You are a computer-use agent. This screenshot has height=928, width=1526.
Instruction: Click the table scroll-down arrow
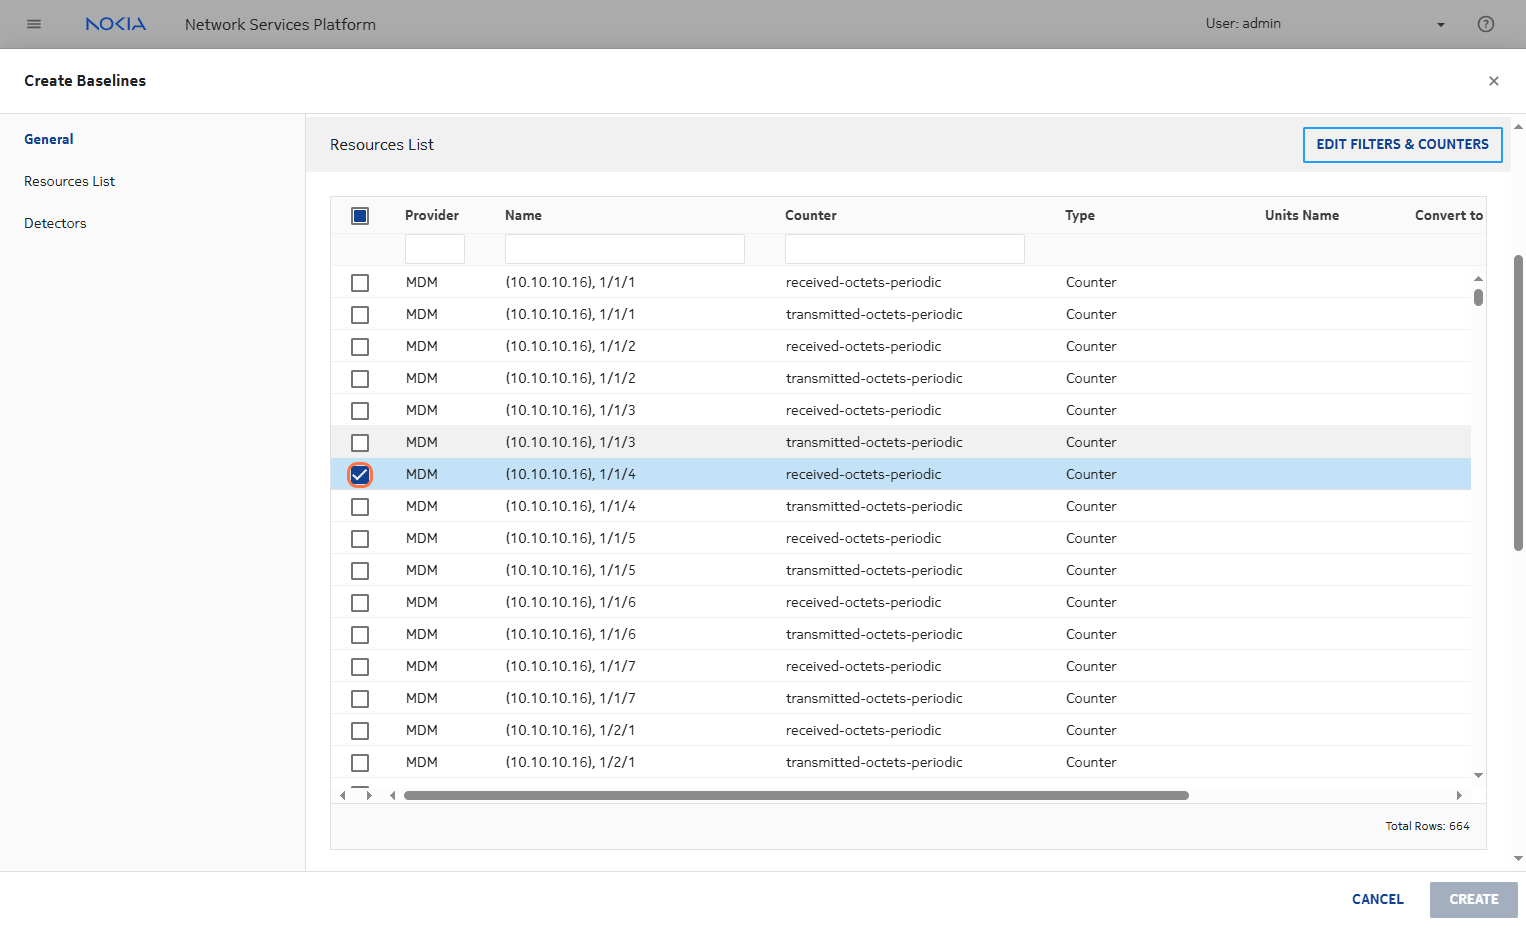click(1478, 775)
